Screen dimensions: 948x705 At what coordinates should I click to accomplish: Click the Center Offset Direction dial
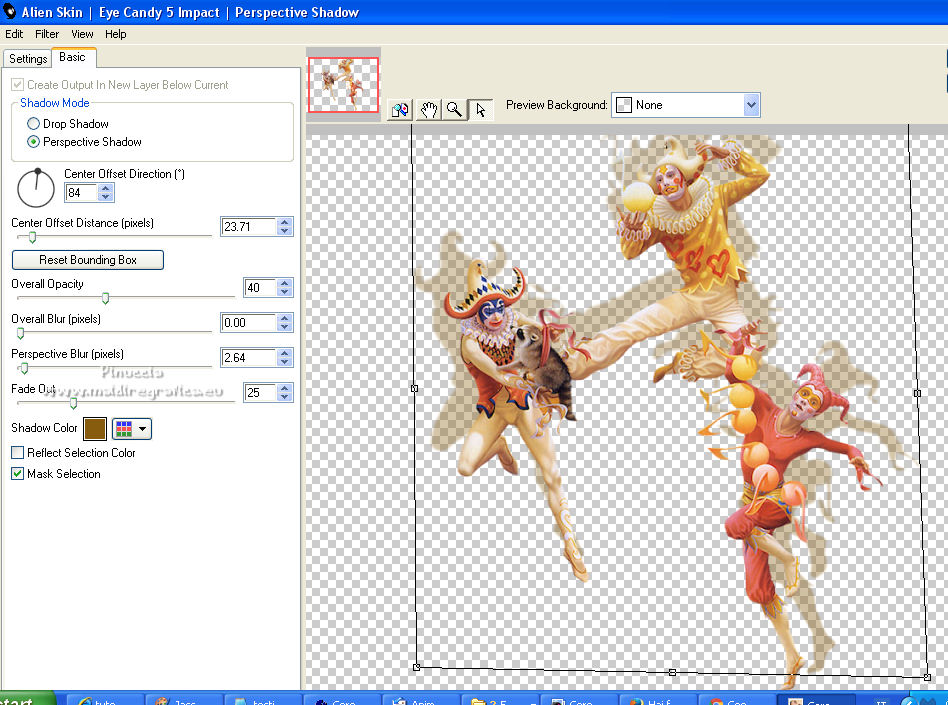36,188
